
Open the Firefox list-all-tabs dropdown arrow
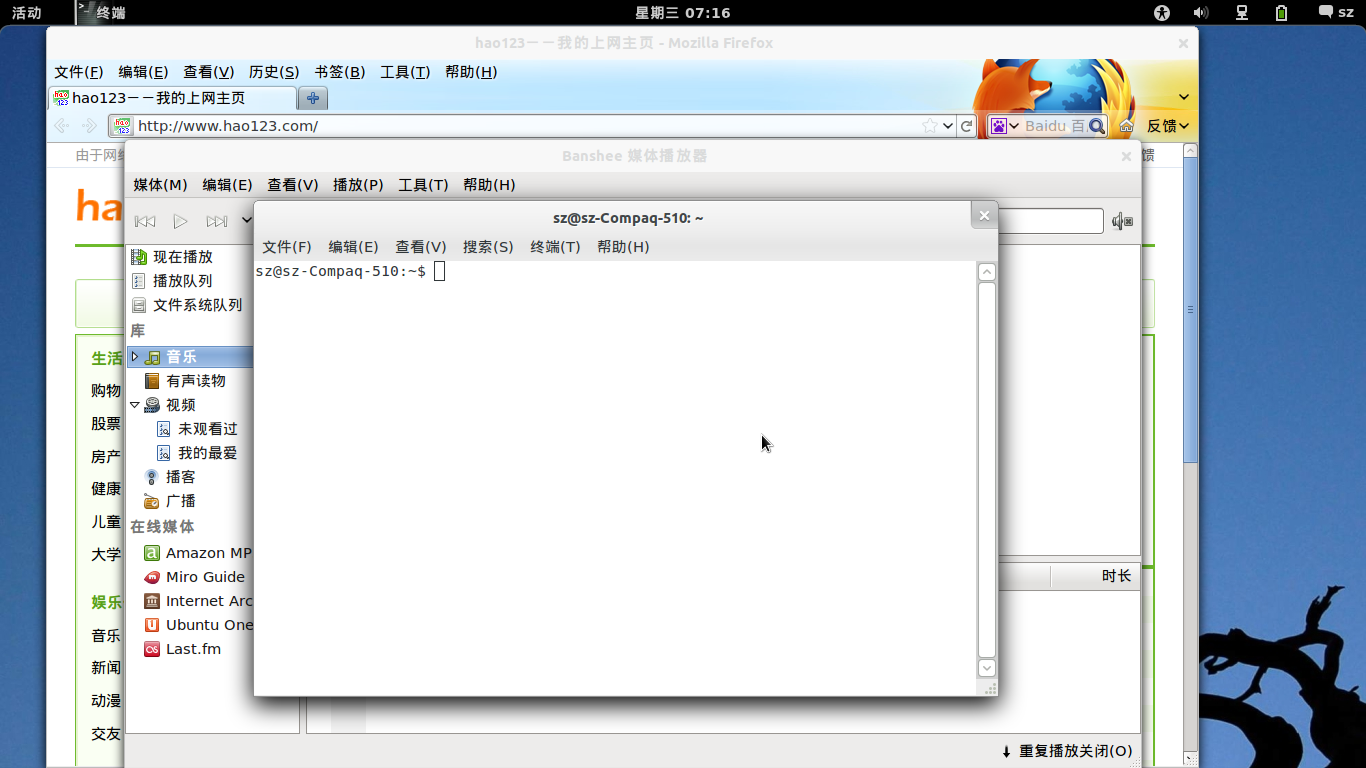click(x=1184, y=97)
